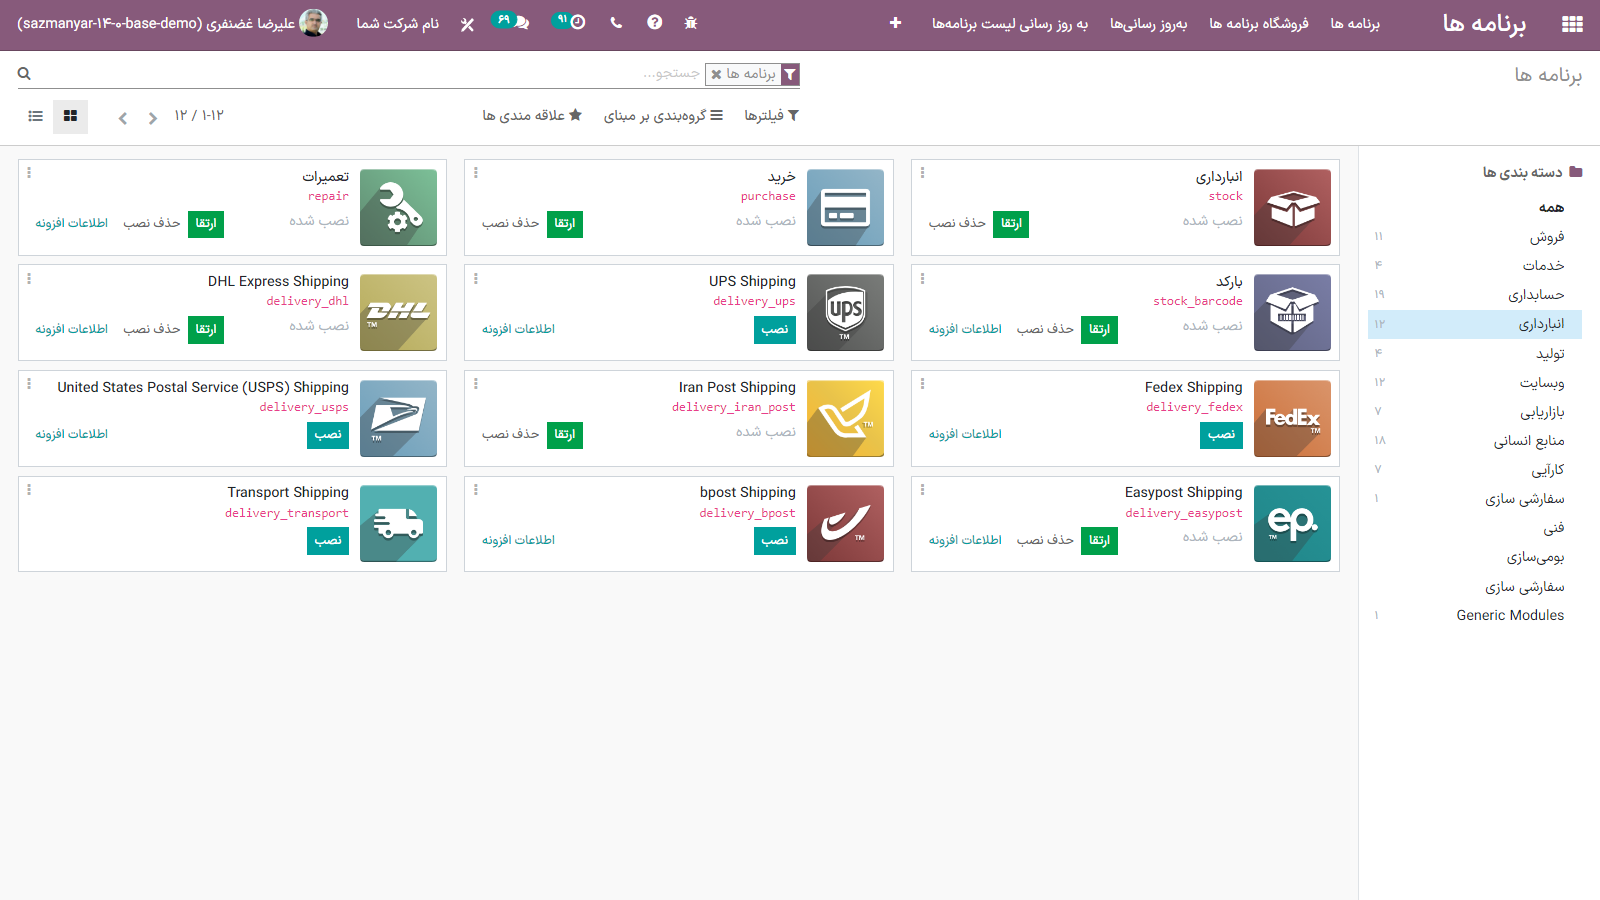Click the FedEx app icon

coord(1292,419)
